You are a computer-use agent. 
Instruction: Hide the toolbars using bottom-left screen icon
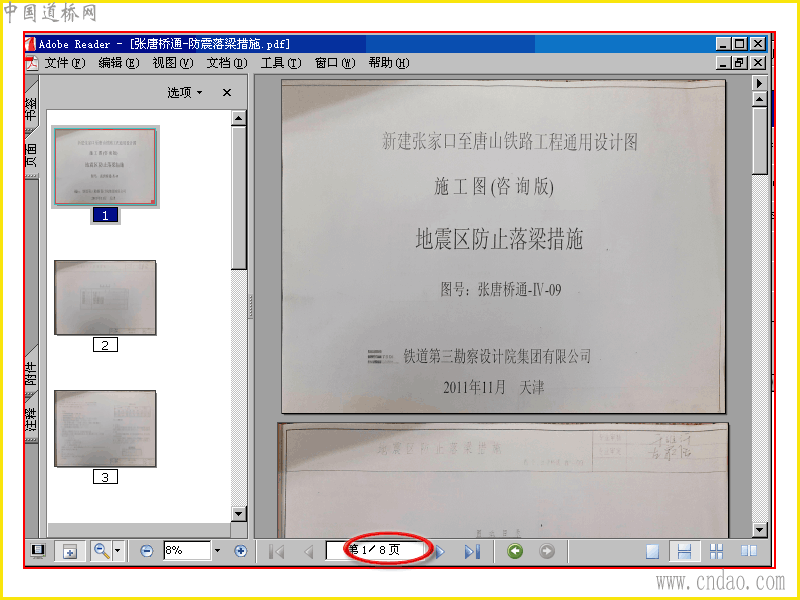pyautogui.click(x=38, y=551)
